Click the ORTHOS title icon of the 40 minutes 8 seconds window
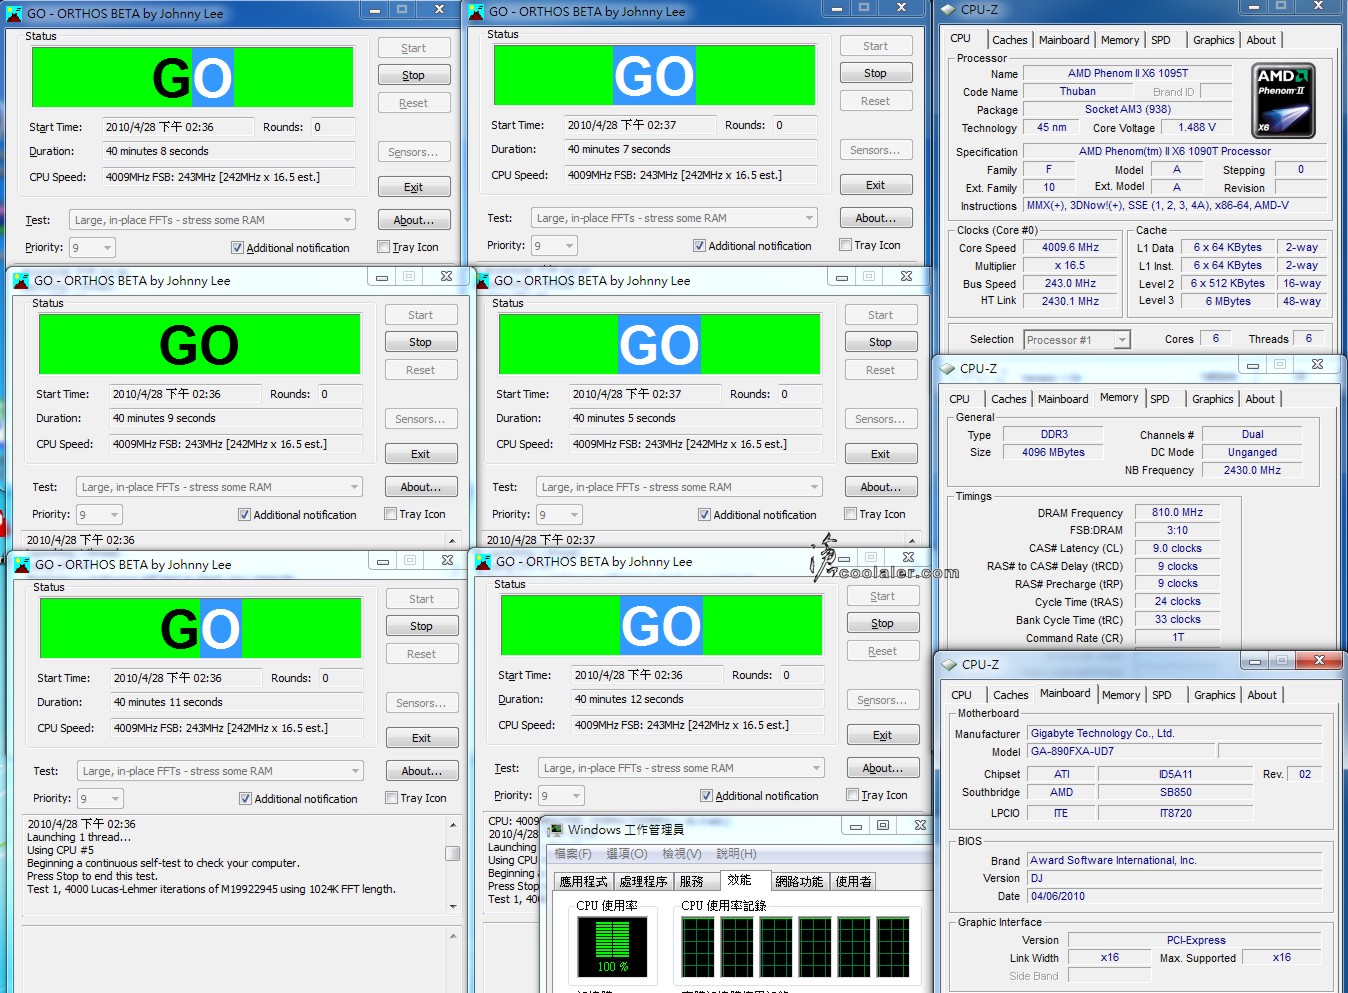 tap(14, 13)
